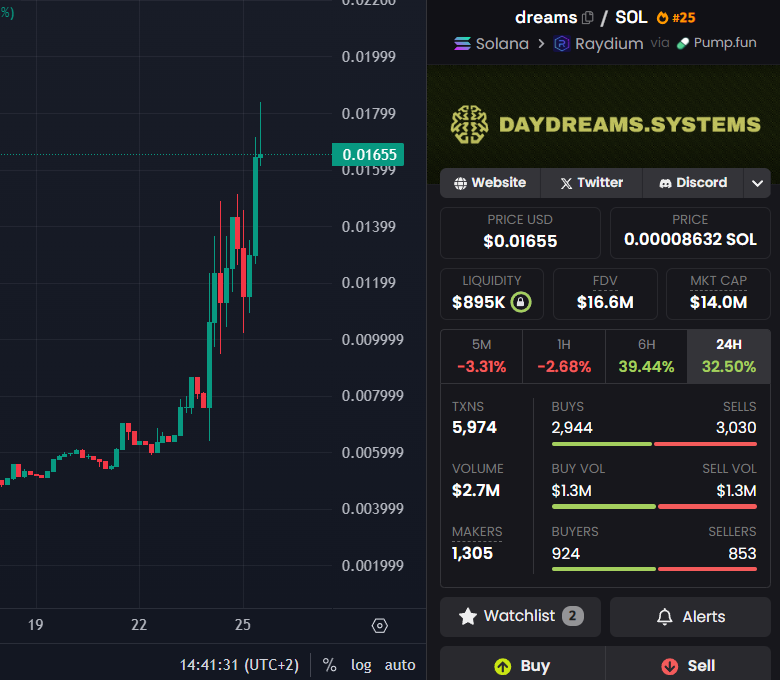The image size is (780, 680).
Task: Open the Twitter link
Action: tap(591, 183)
